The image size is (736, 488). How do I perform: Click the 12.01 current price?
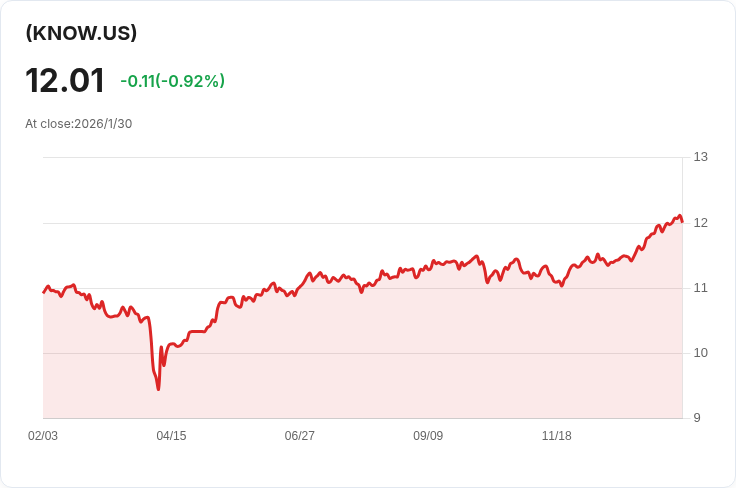(x=65, y=81)
